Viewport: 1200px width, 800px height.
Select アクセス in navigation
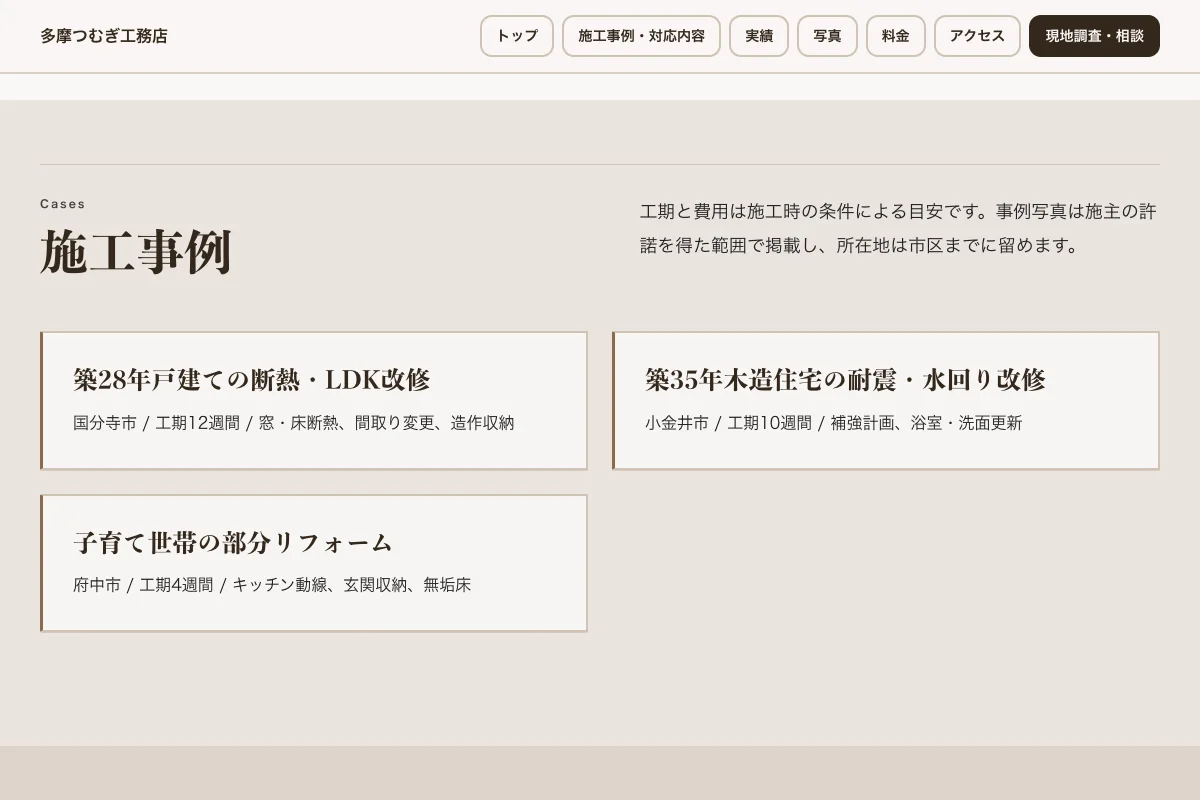click(977, 36)
